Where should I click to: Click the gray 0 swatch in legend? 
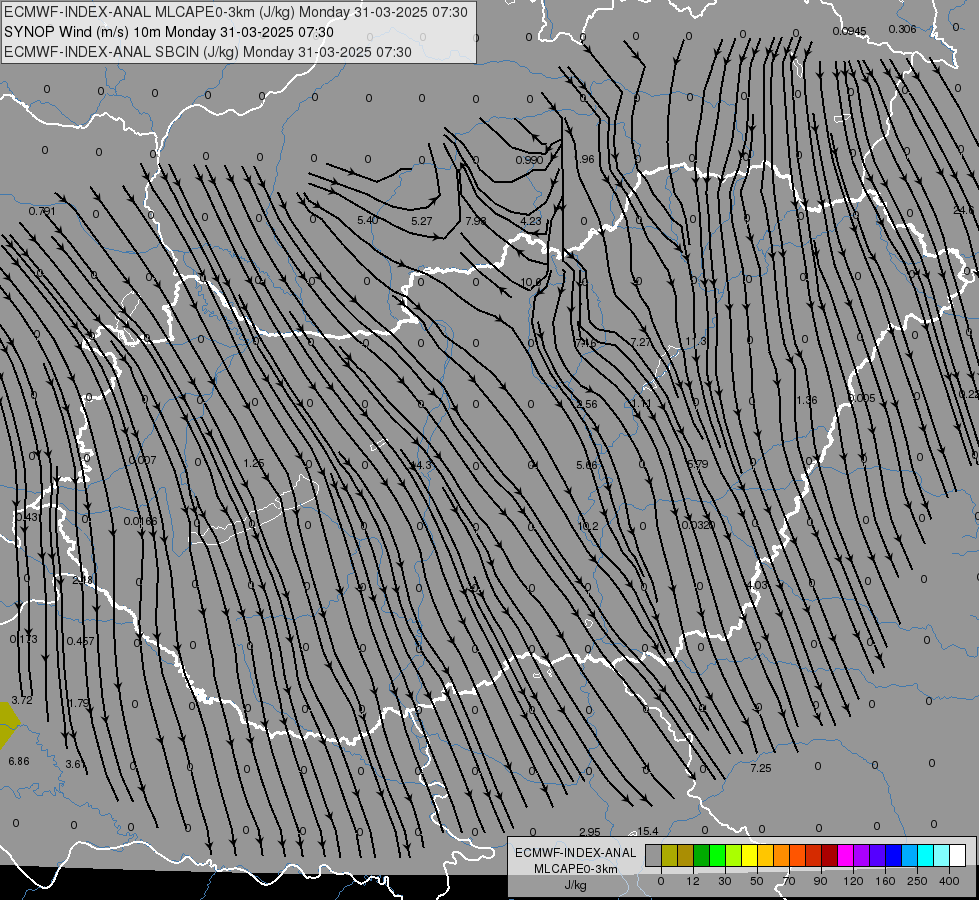654,855
